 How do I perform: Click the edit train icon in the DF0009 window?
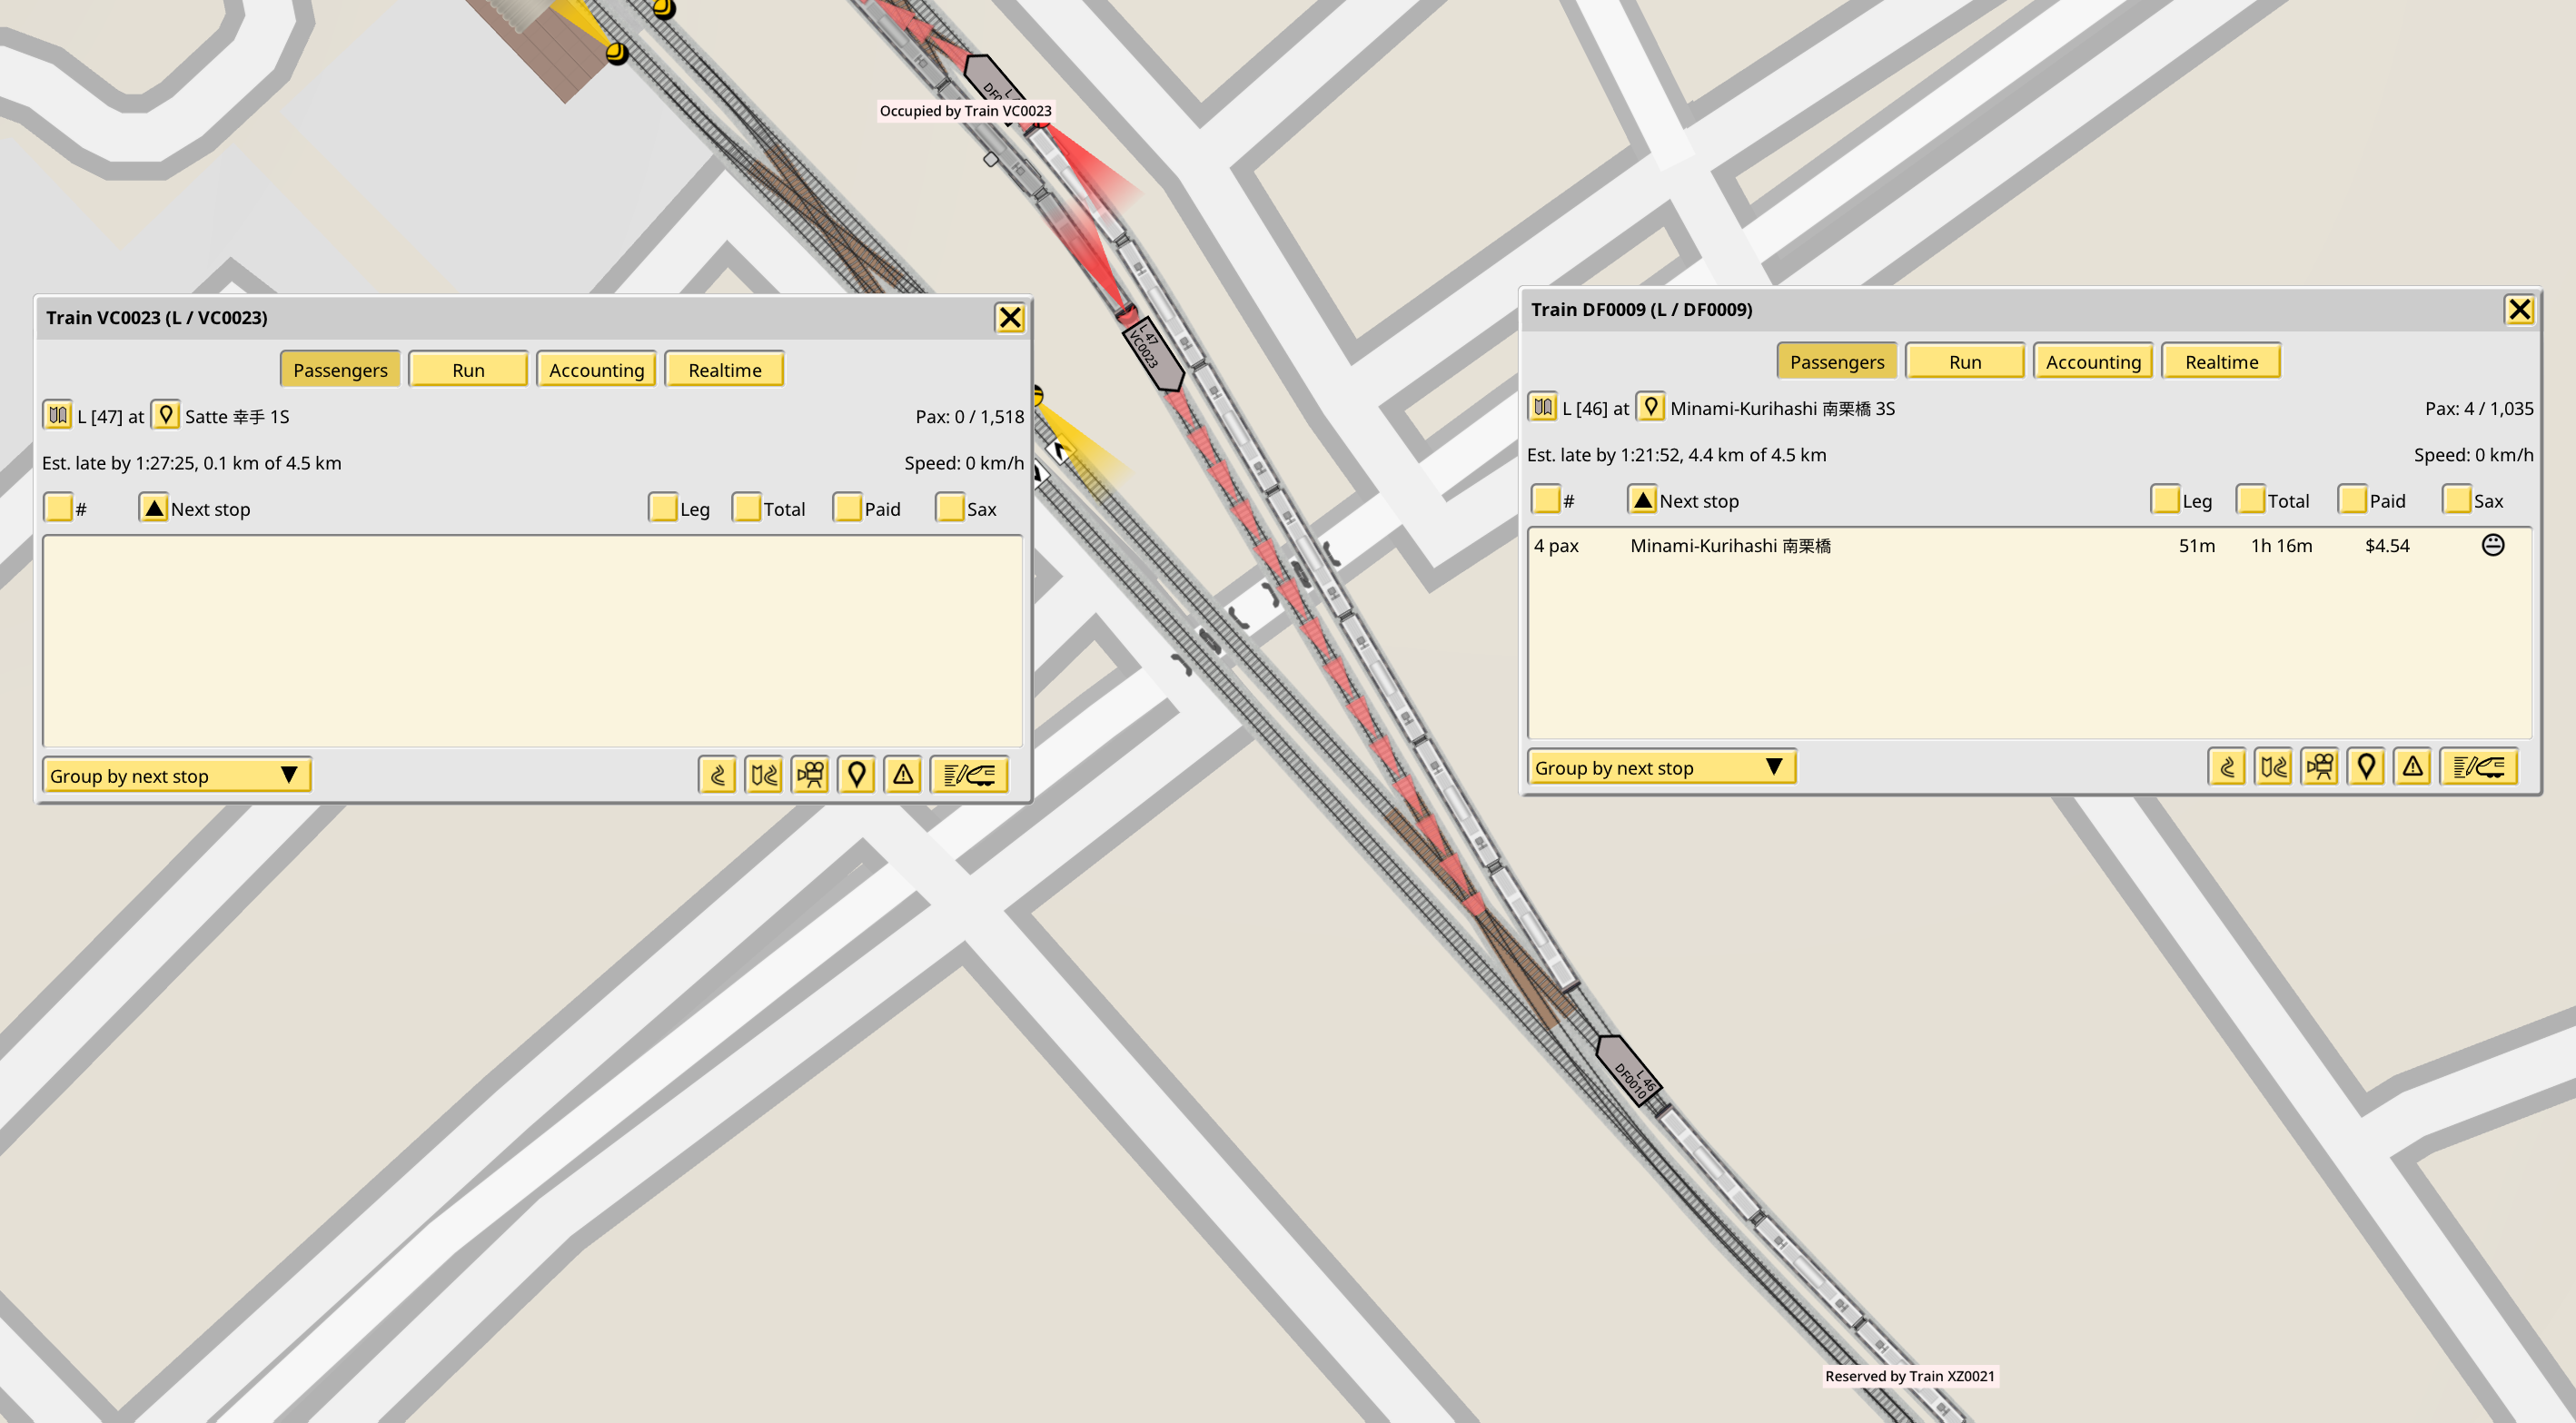[2478, 767]
